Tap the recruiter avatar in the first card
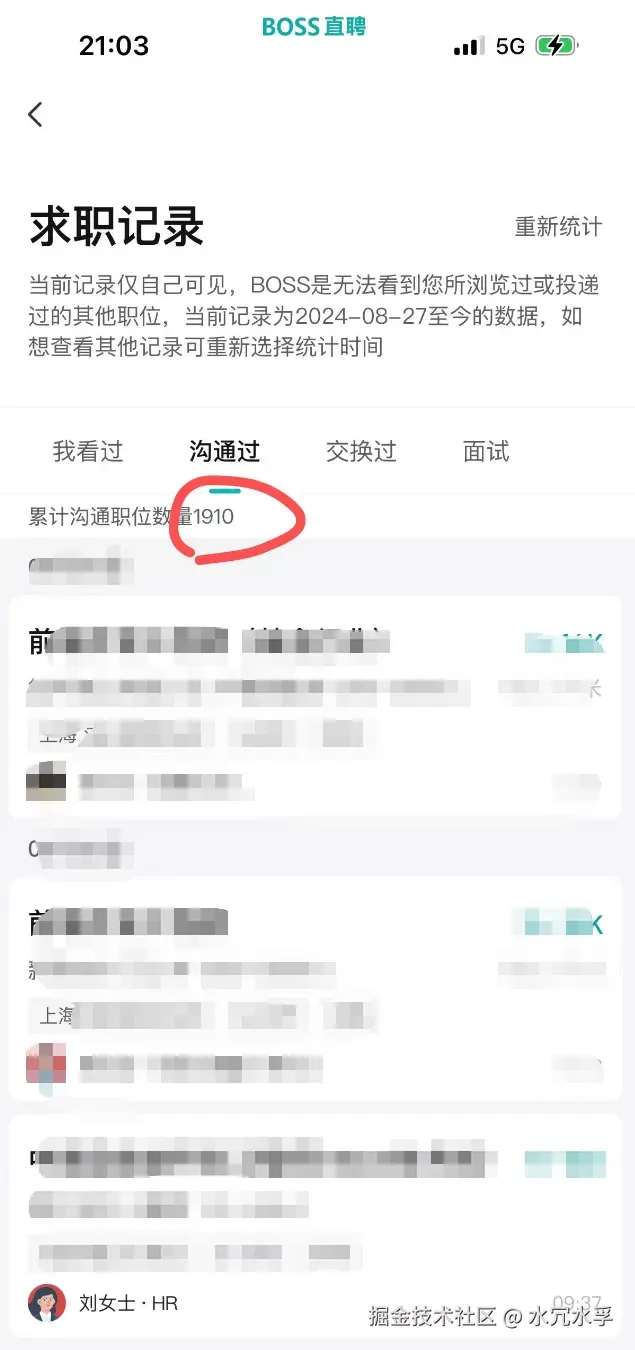This screenshot has height=1350, width=635. [46, 782]
